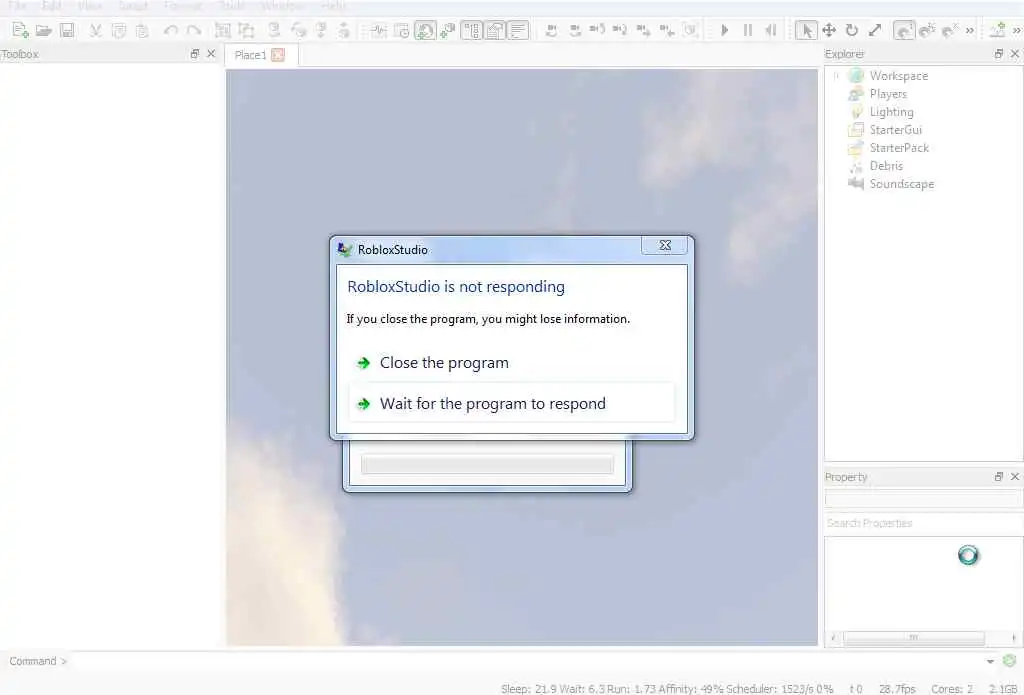Select Workspace in Explorer
Image resolution: width=1024 pixels, height=695 pixels.
899,76
